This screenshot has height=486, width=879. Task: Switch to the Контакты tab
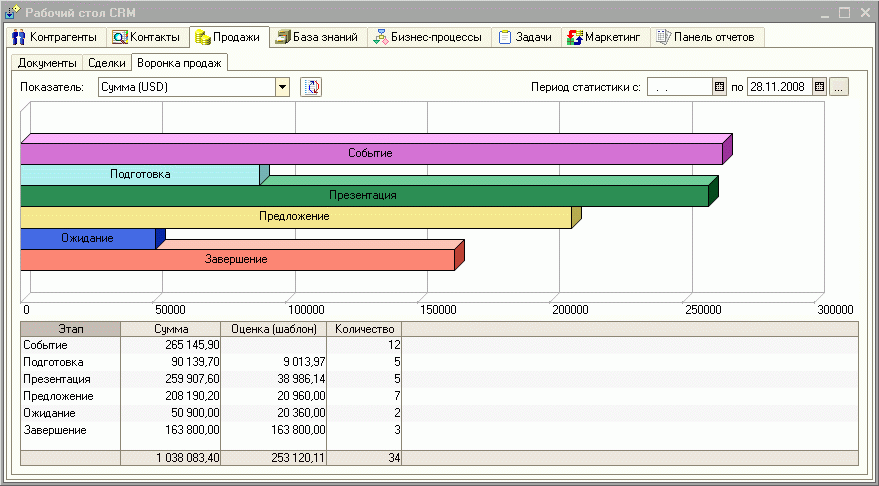point(146,37)
